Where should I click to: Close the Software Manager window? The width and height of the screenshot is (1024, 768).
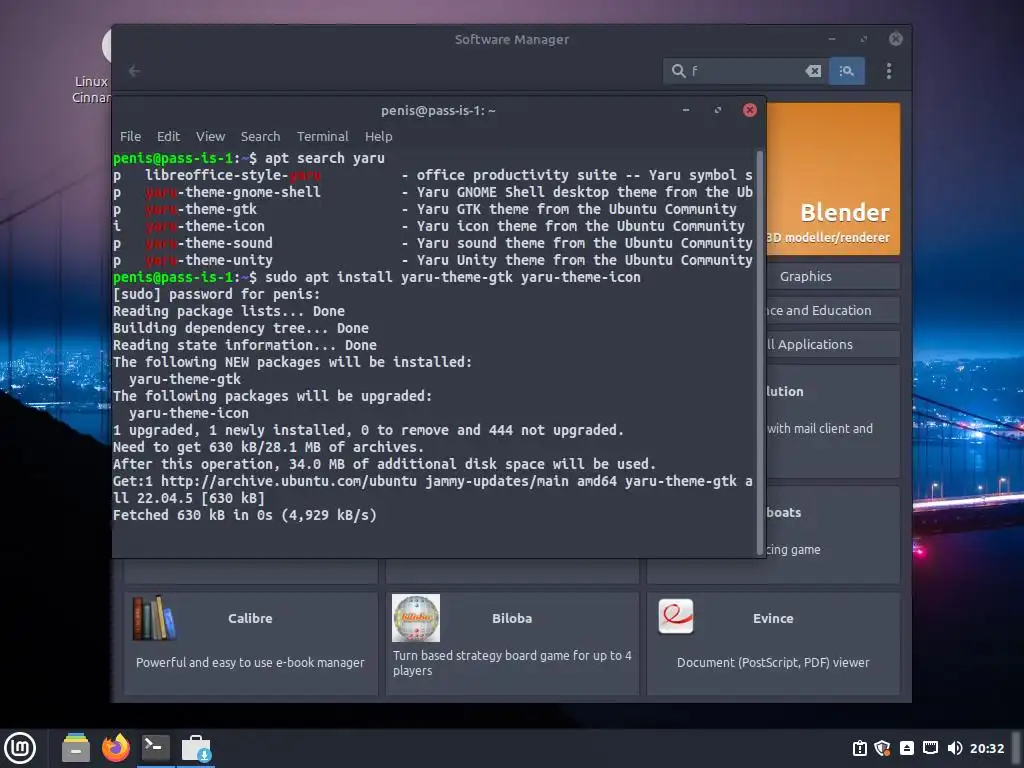(896, 39)
